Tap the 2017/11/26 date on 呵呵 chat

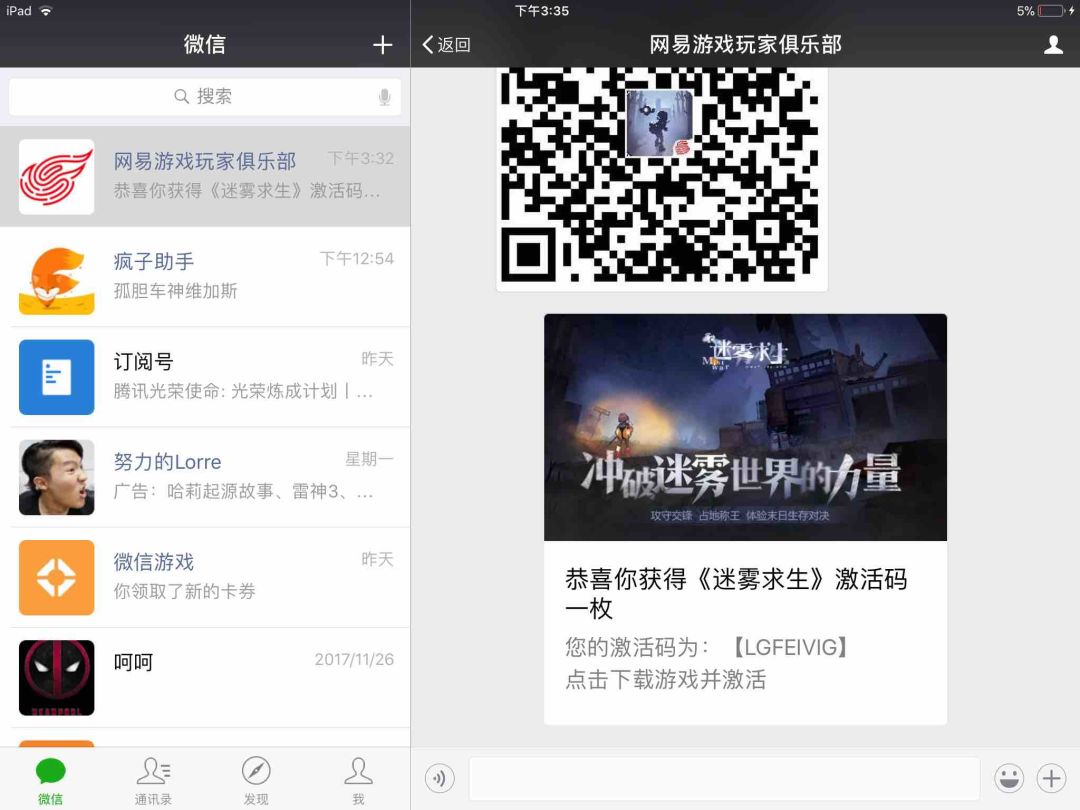tap(354, 660)
